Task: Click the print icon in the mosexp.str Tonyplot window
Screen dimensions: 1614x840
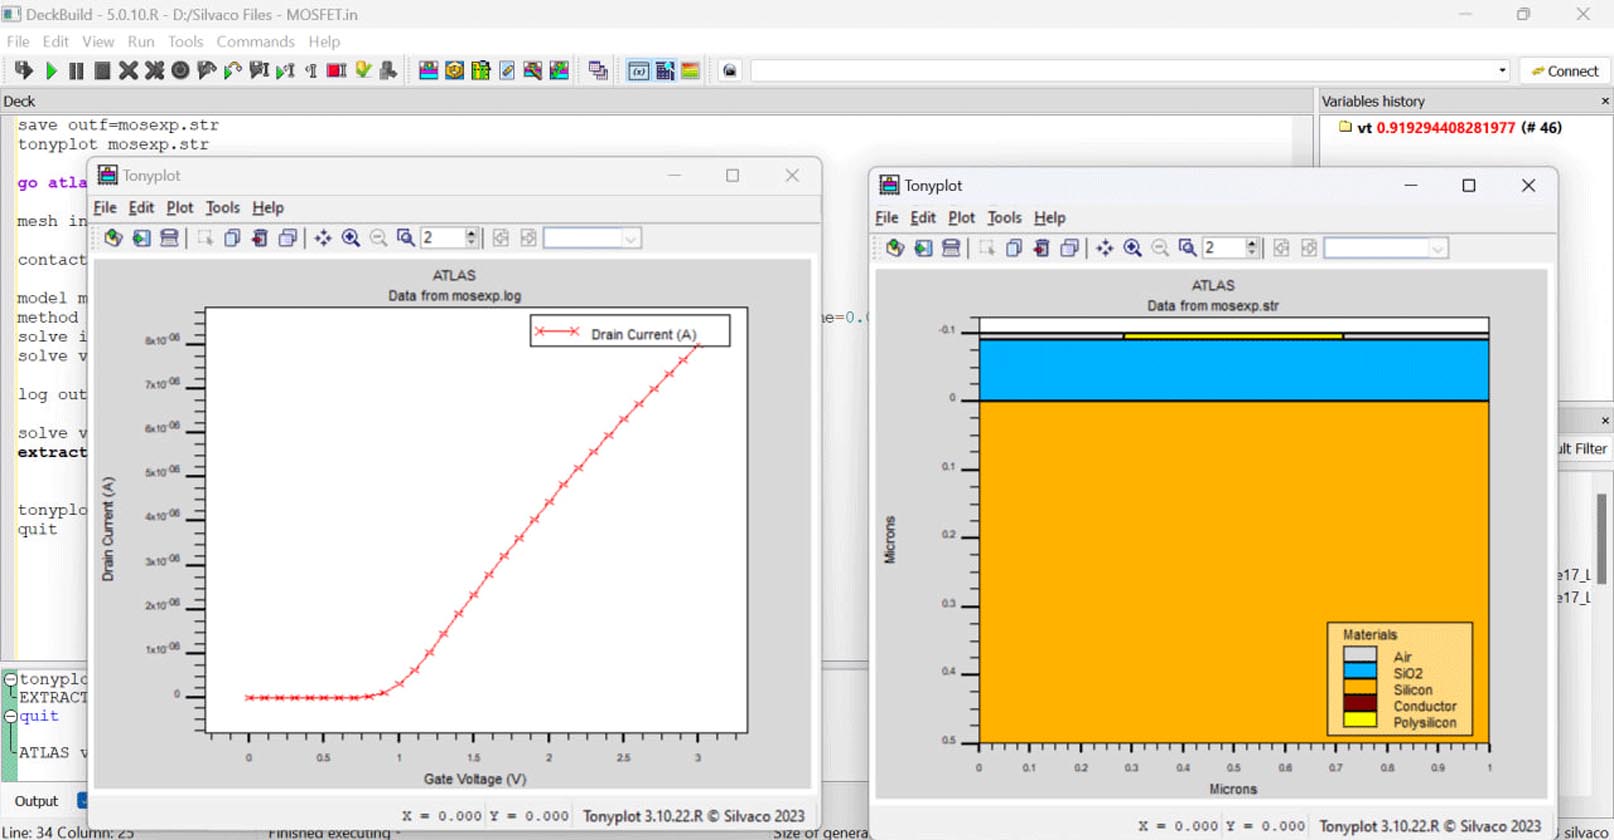Action: [x=951, y=248]
